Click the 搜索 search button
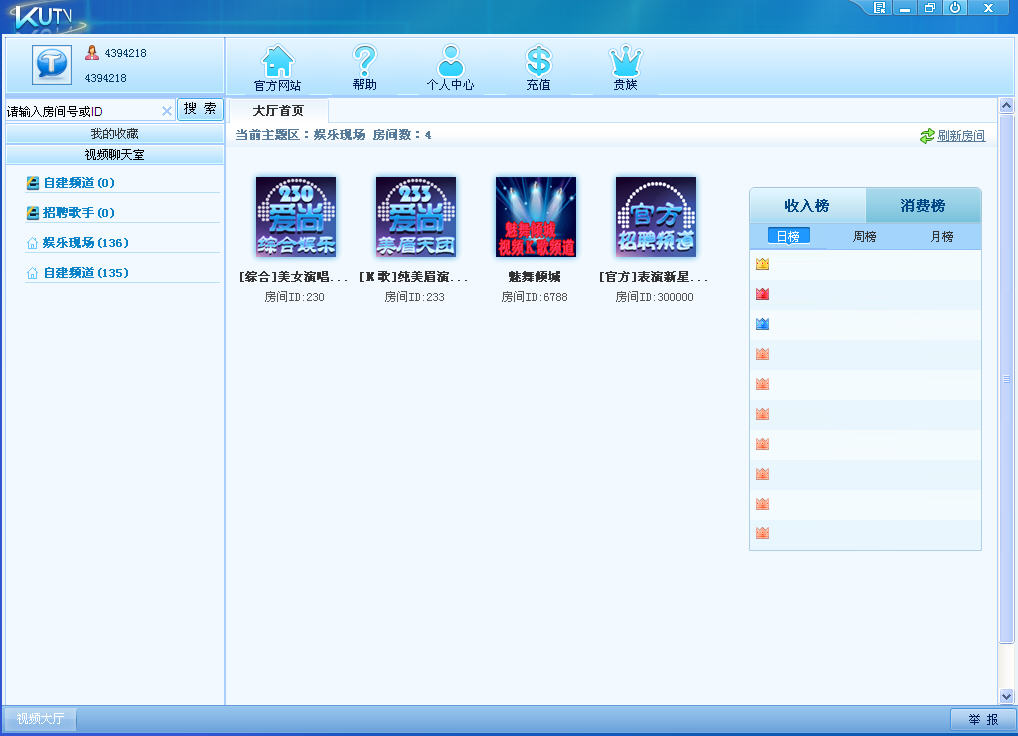 (x=200, y=109)
